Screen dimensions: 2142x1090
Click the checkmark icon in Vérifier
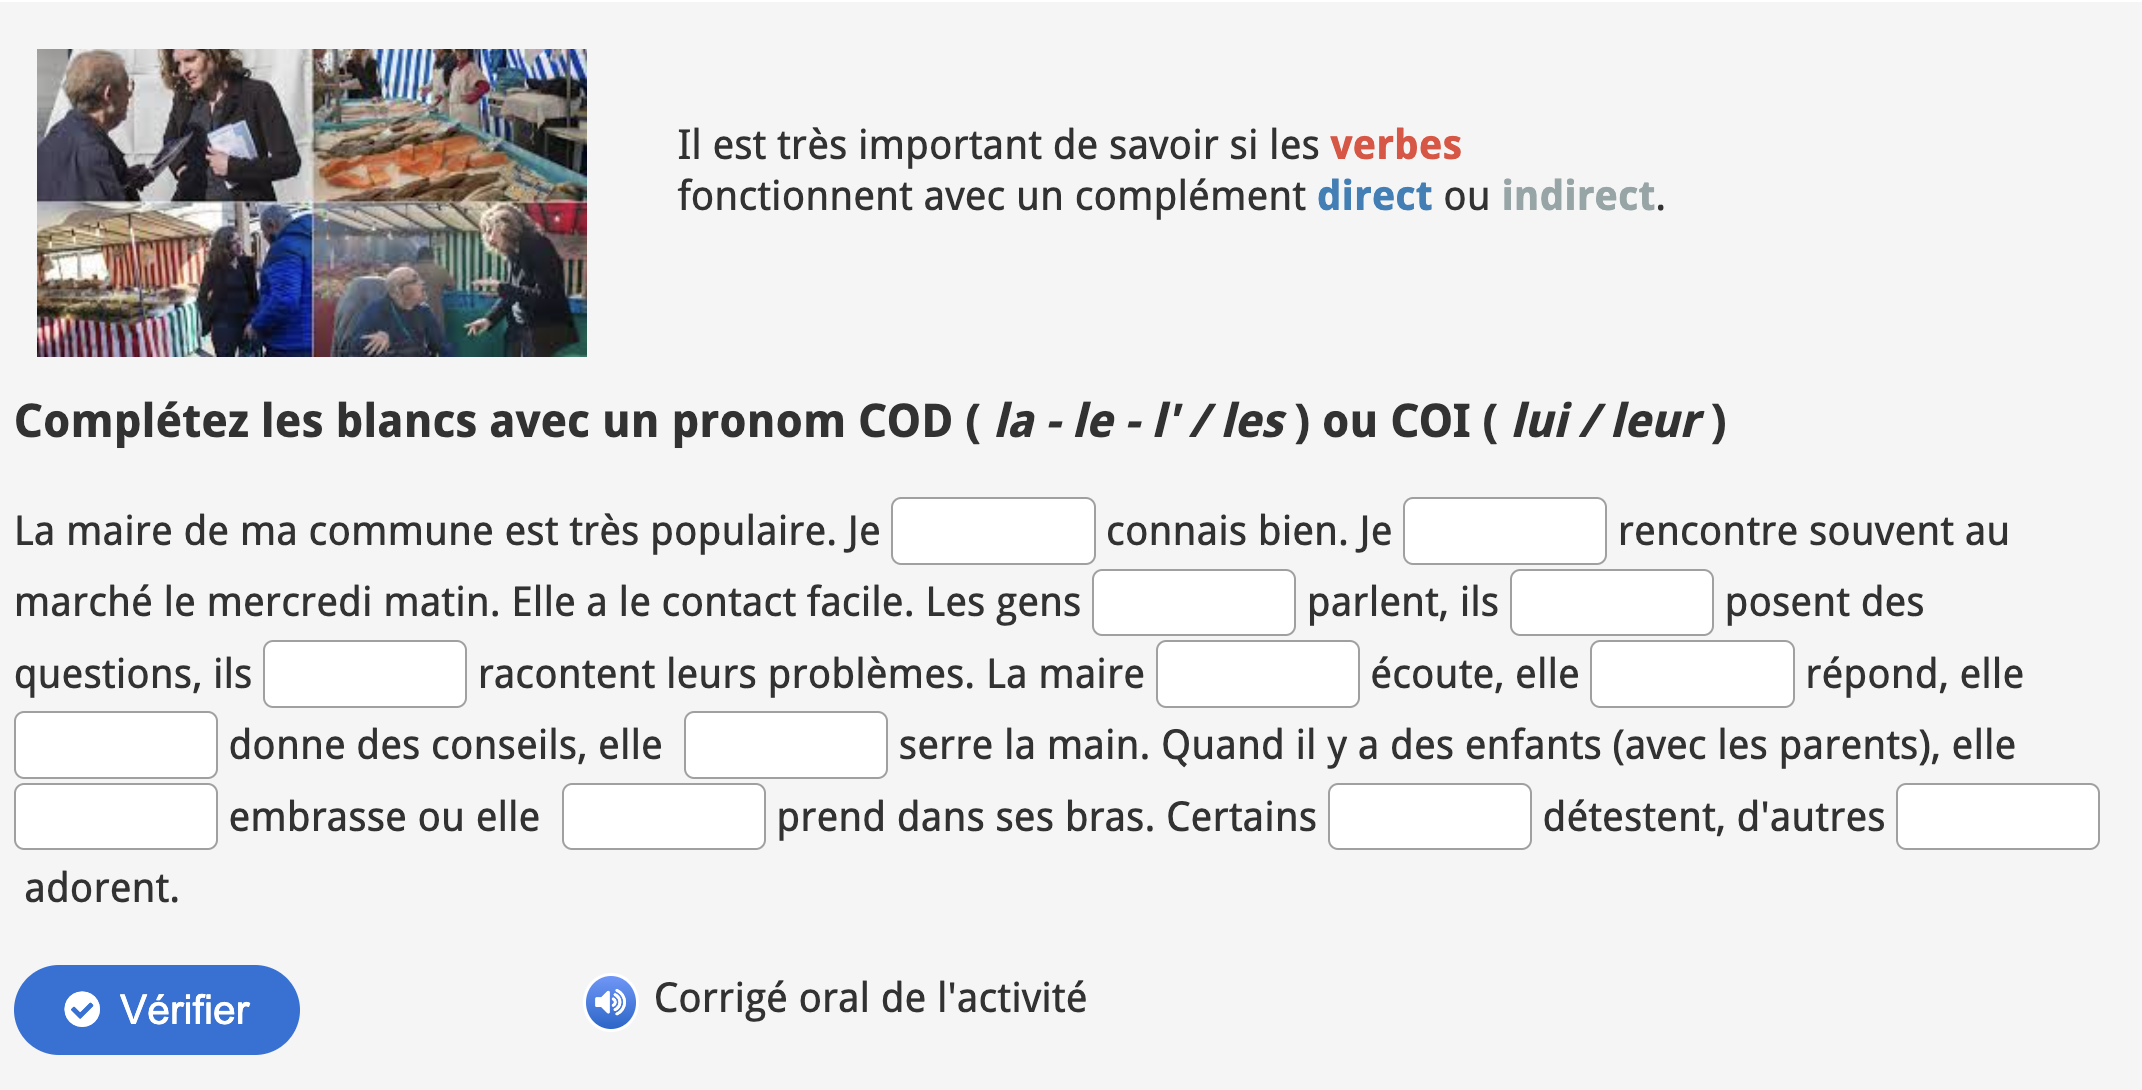pyautogui.click(x=82, y=1009)
